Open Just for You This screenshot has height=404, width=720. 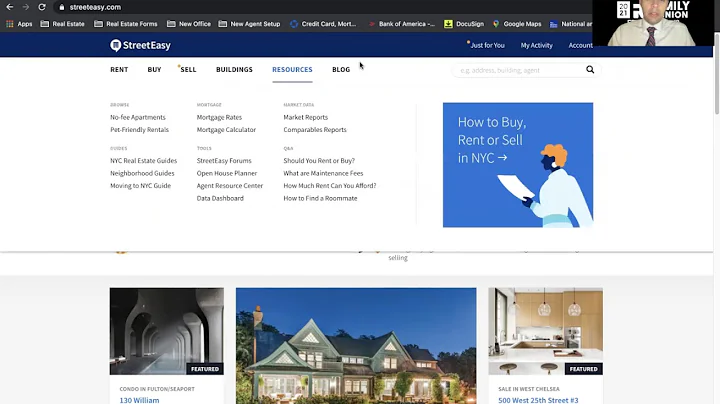pos(487,45)
